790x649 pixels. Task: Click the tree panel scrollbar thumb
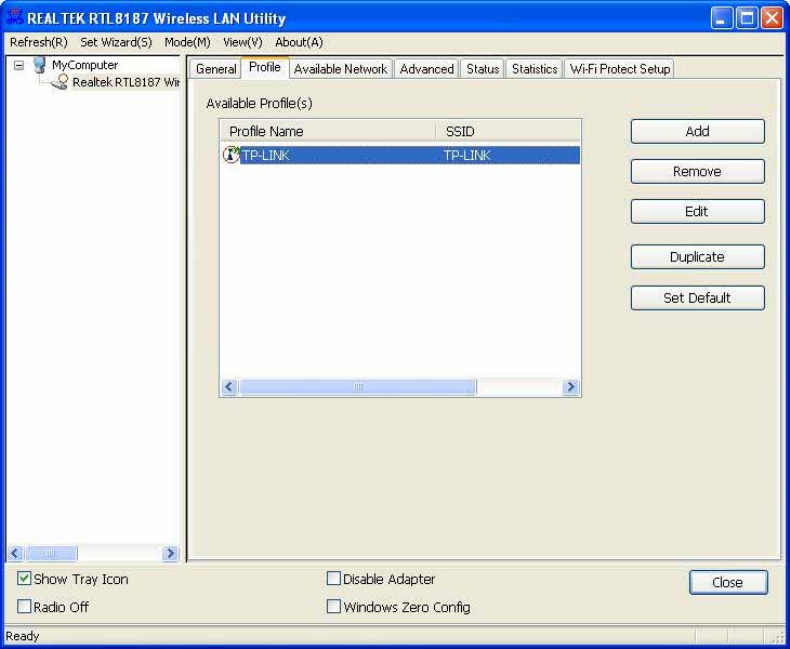51,553
